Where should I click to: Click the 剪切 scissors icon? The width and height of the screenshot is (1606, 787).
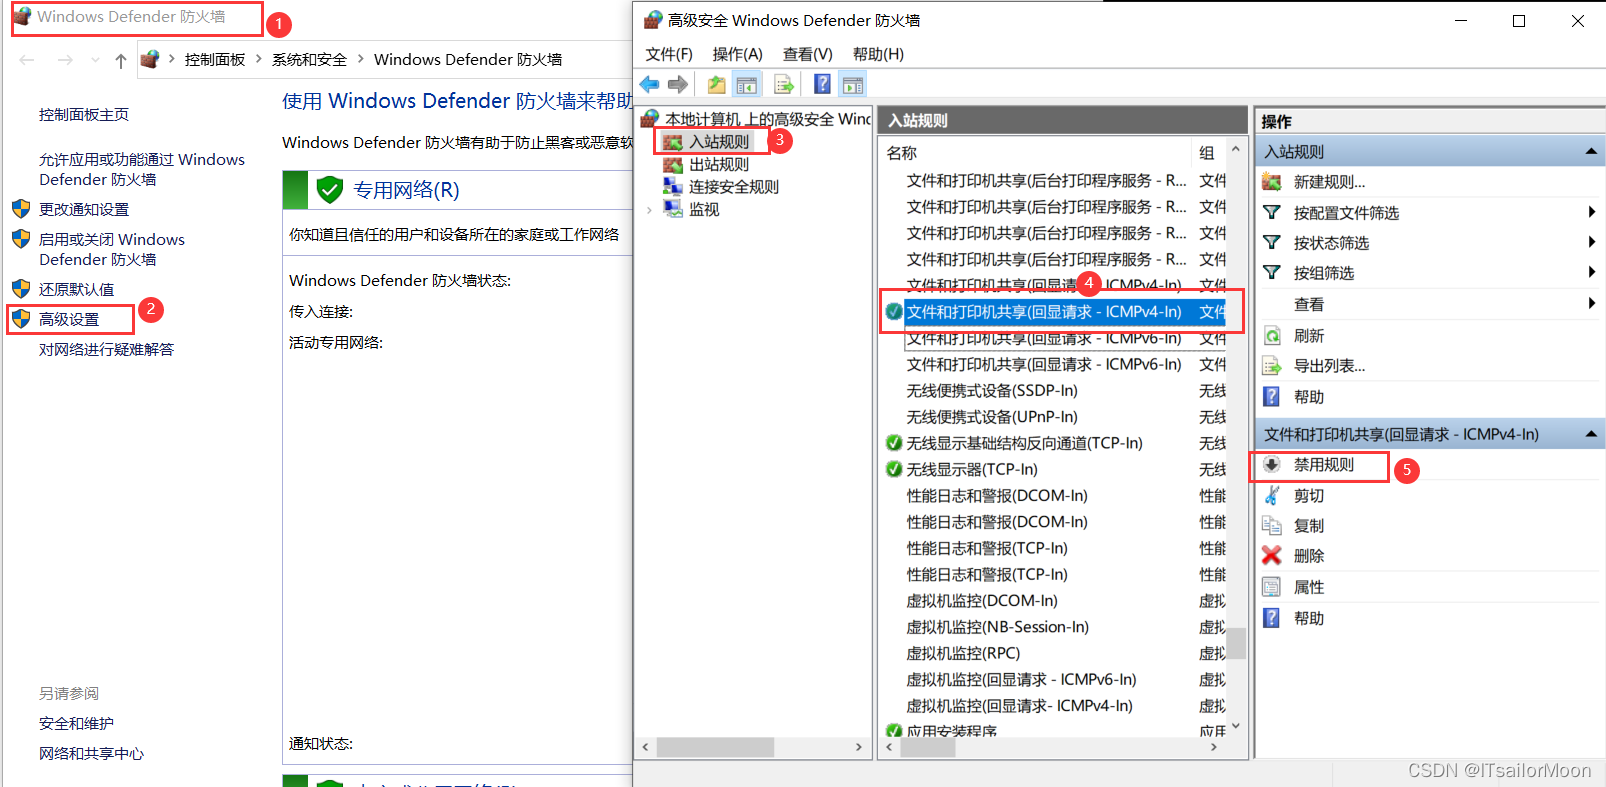tap(1272, 495)
